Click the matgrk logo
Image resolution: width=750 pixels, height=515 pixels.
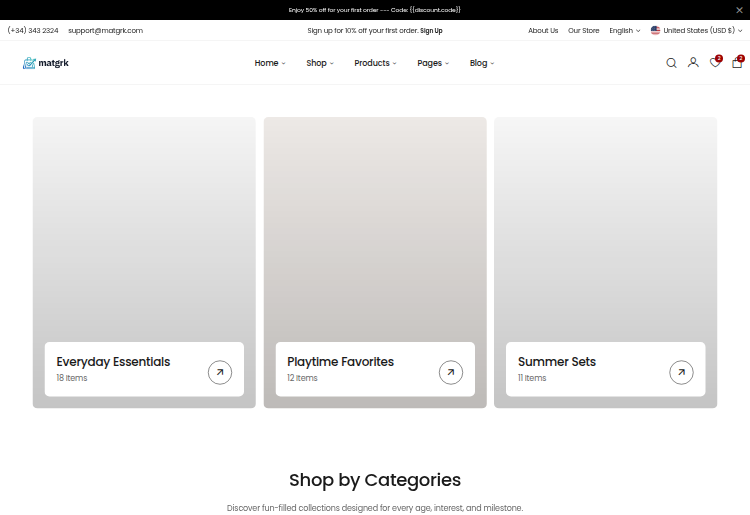45,63
